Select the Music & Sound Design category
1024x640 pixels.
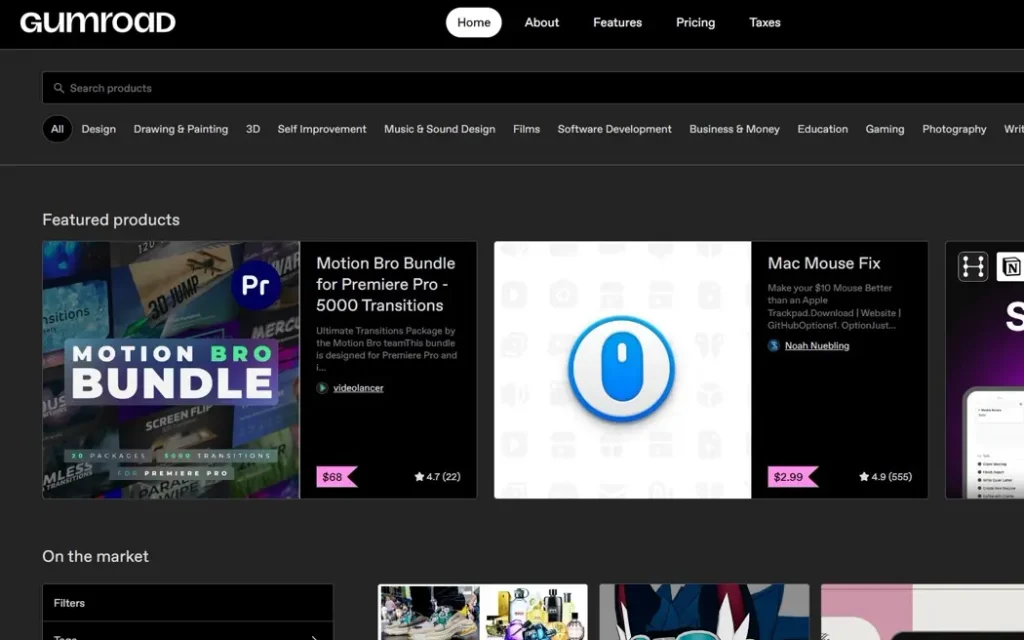click(x=440, y=129)
